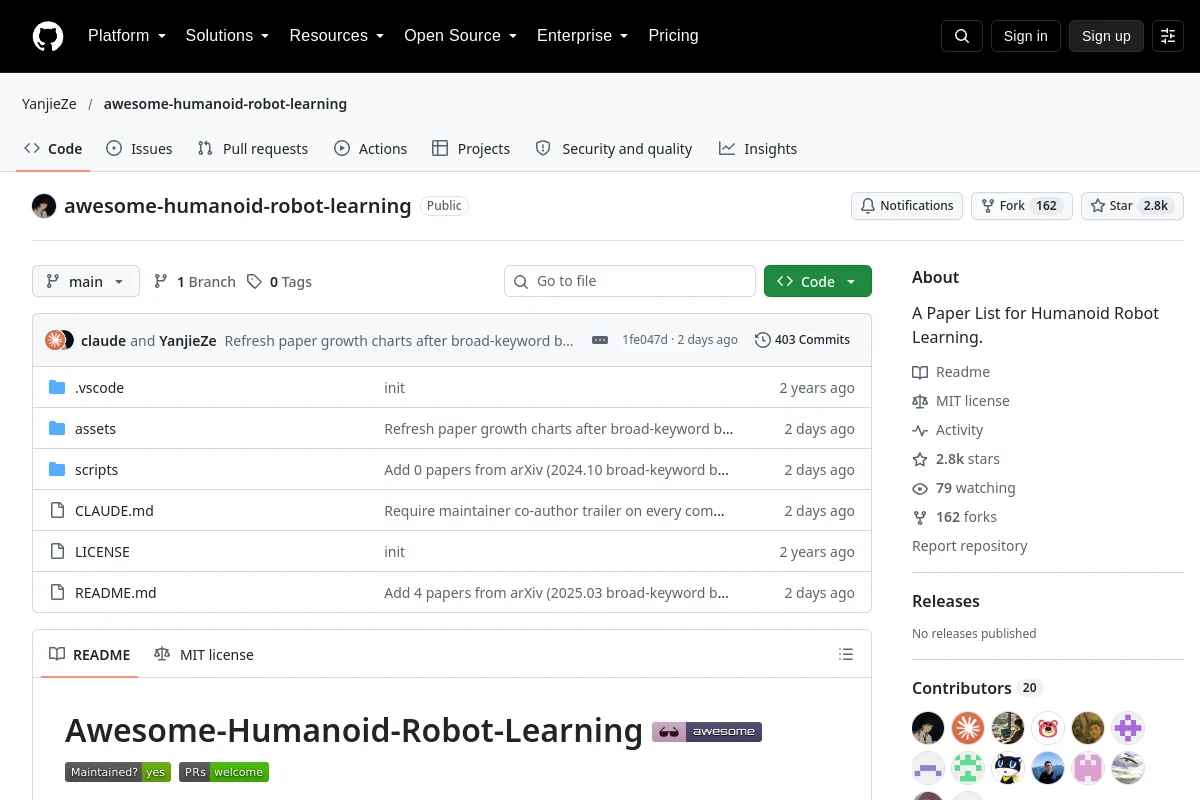
Task: Open commit hash 1fe047d
Action: (x=645, y=340)
